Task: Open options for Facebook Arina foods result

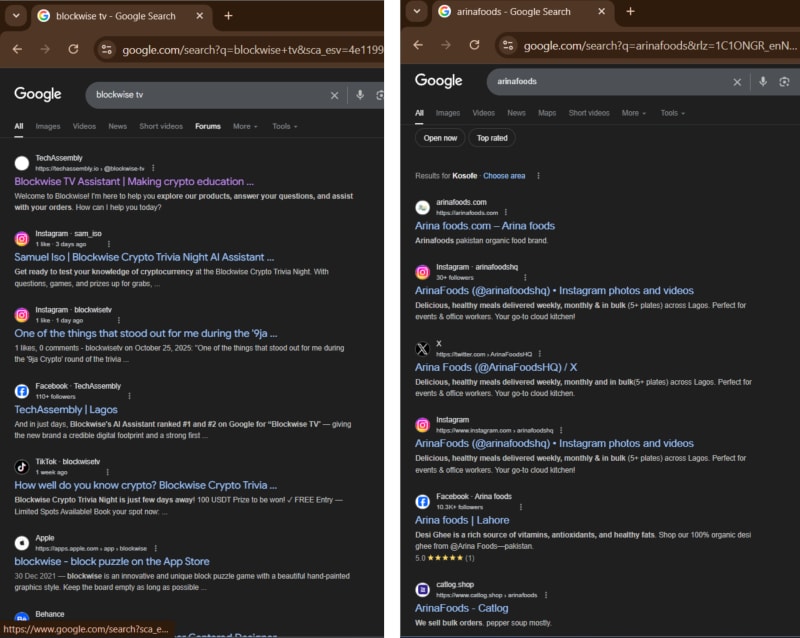Action: click(520, 507)
